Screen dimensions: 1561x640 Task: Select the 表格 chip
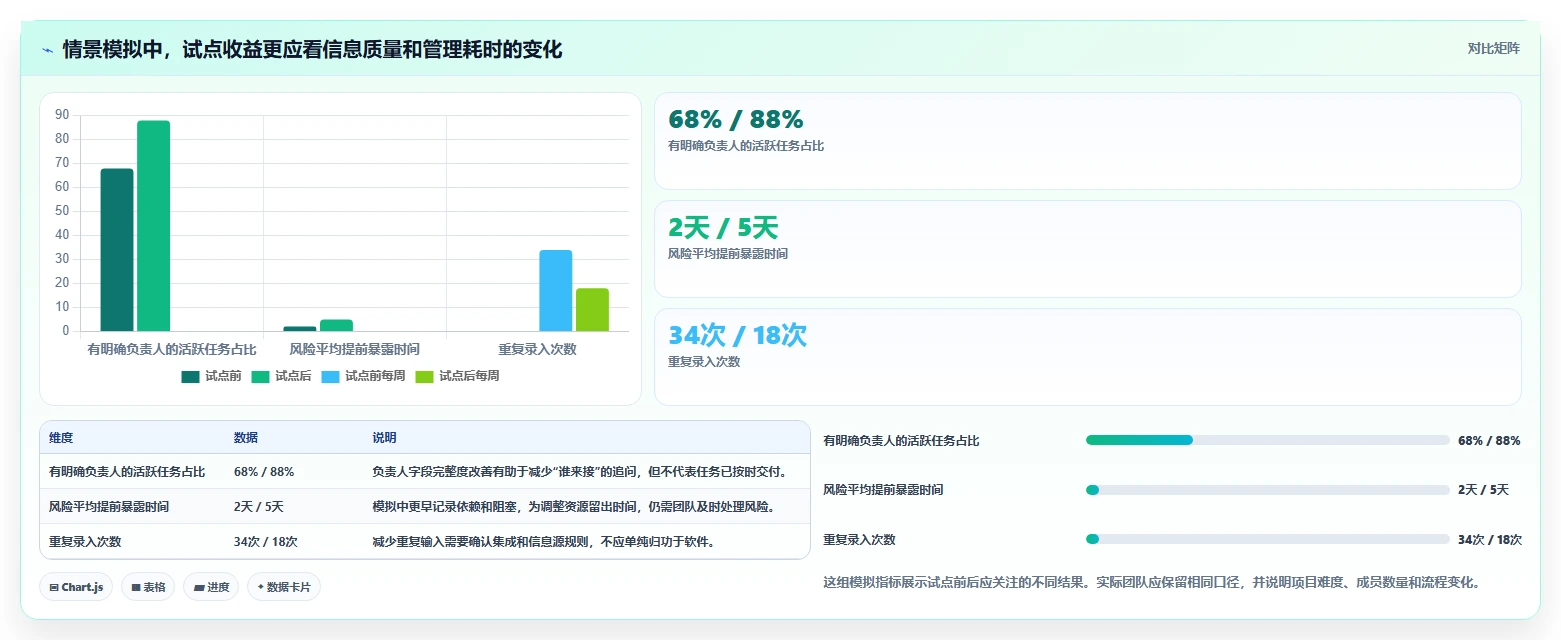pyautogui.click(x=148, y=587)
